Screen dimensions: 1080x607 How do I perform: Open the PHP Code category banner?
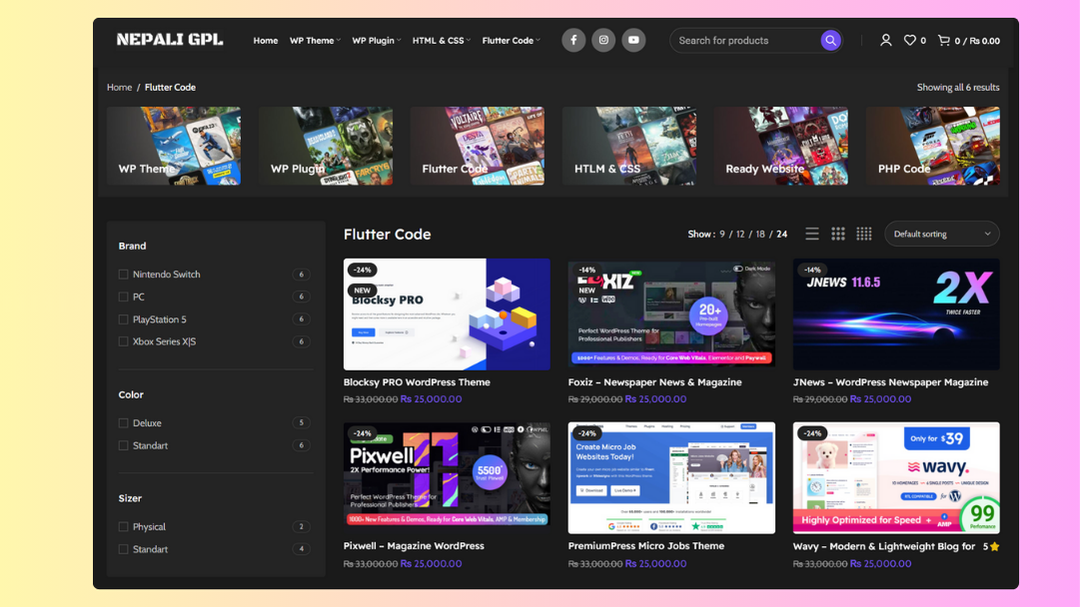[x=933, y=145]
